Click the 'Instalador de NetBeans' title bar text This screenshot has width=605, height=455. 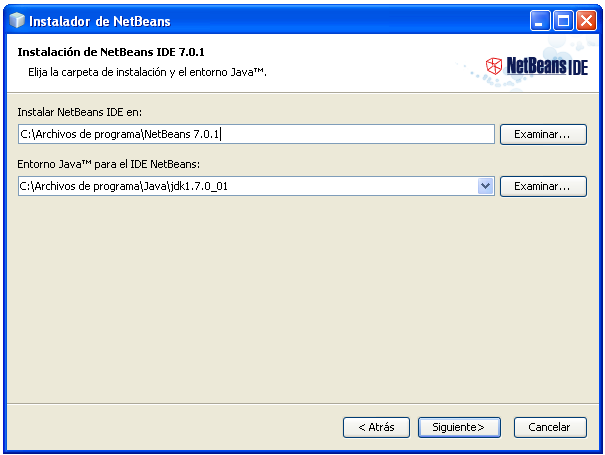pyautogui.click(x=100, y=21)
